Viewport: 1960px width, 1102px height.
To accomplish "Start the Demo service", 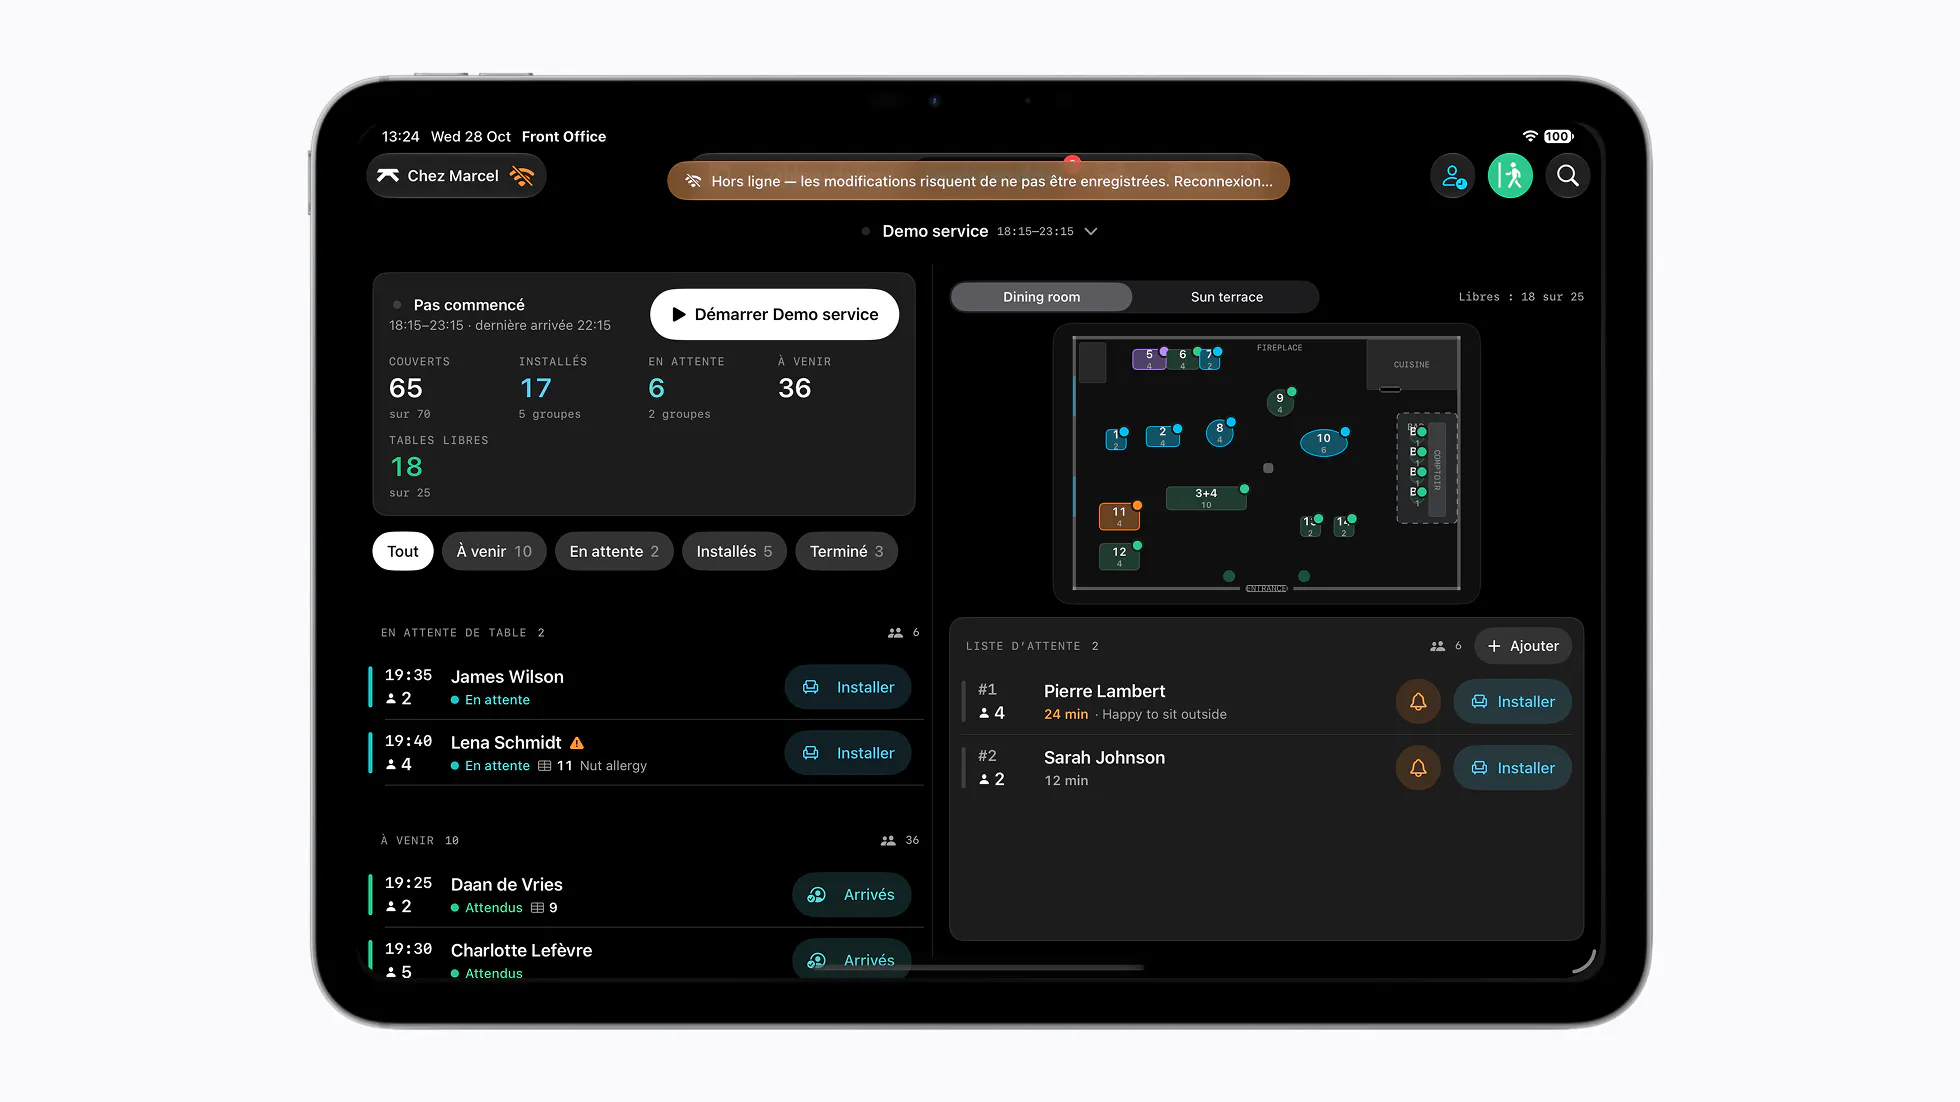I will click(774, 314).
